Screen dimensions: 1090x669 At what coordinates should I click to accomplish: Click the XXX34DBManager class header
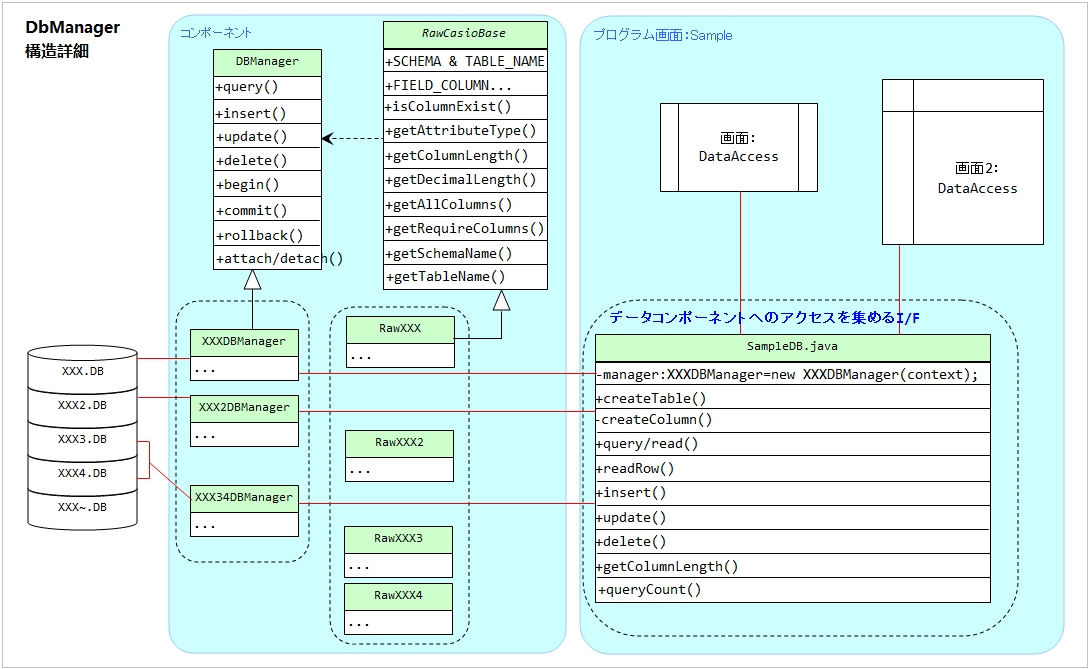[244, 497]
